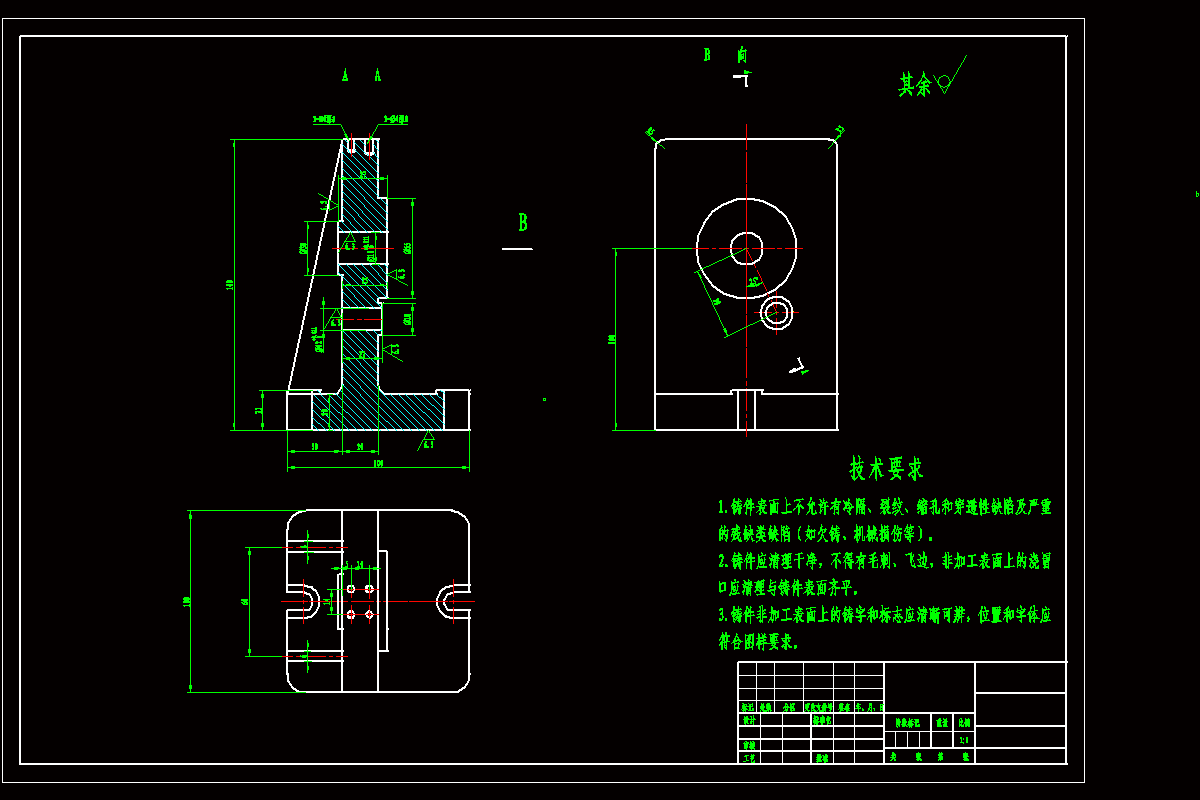Click the line '符合图样要求'

759,642
